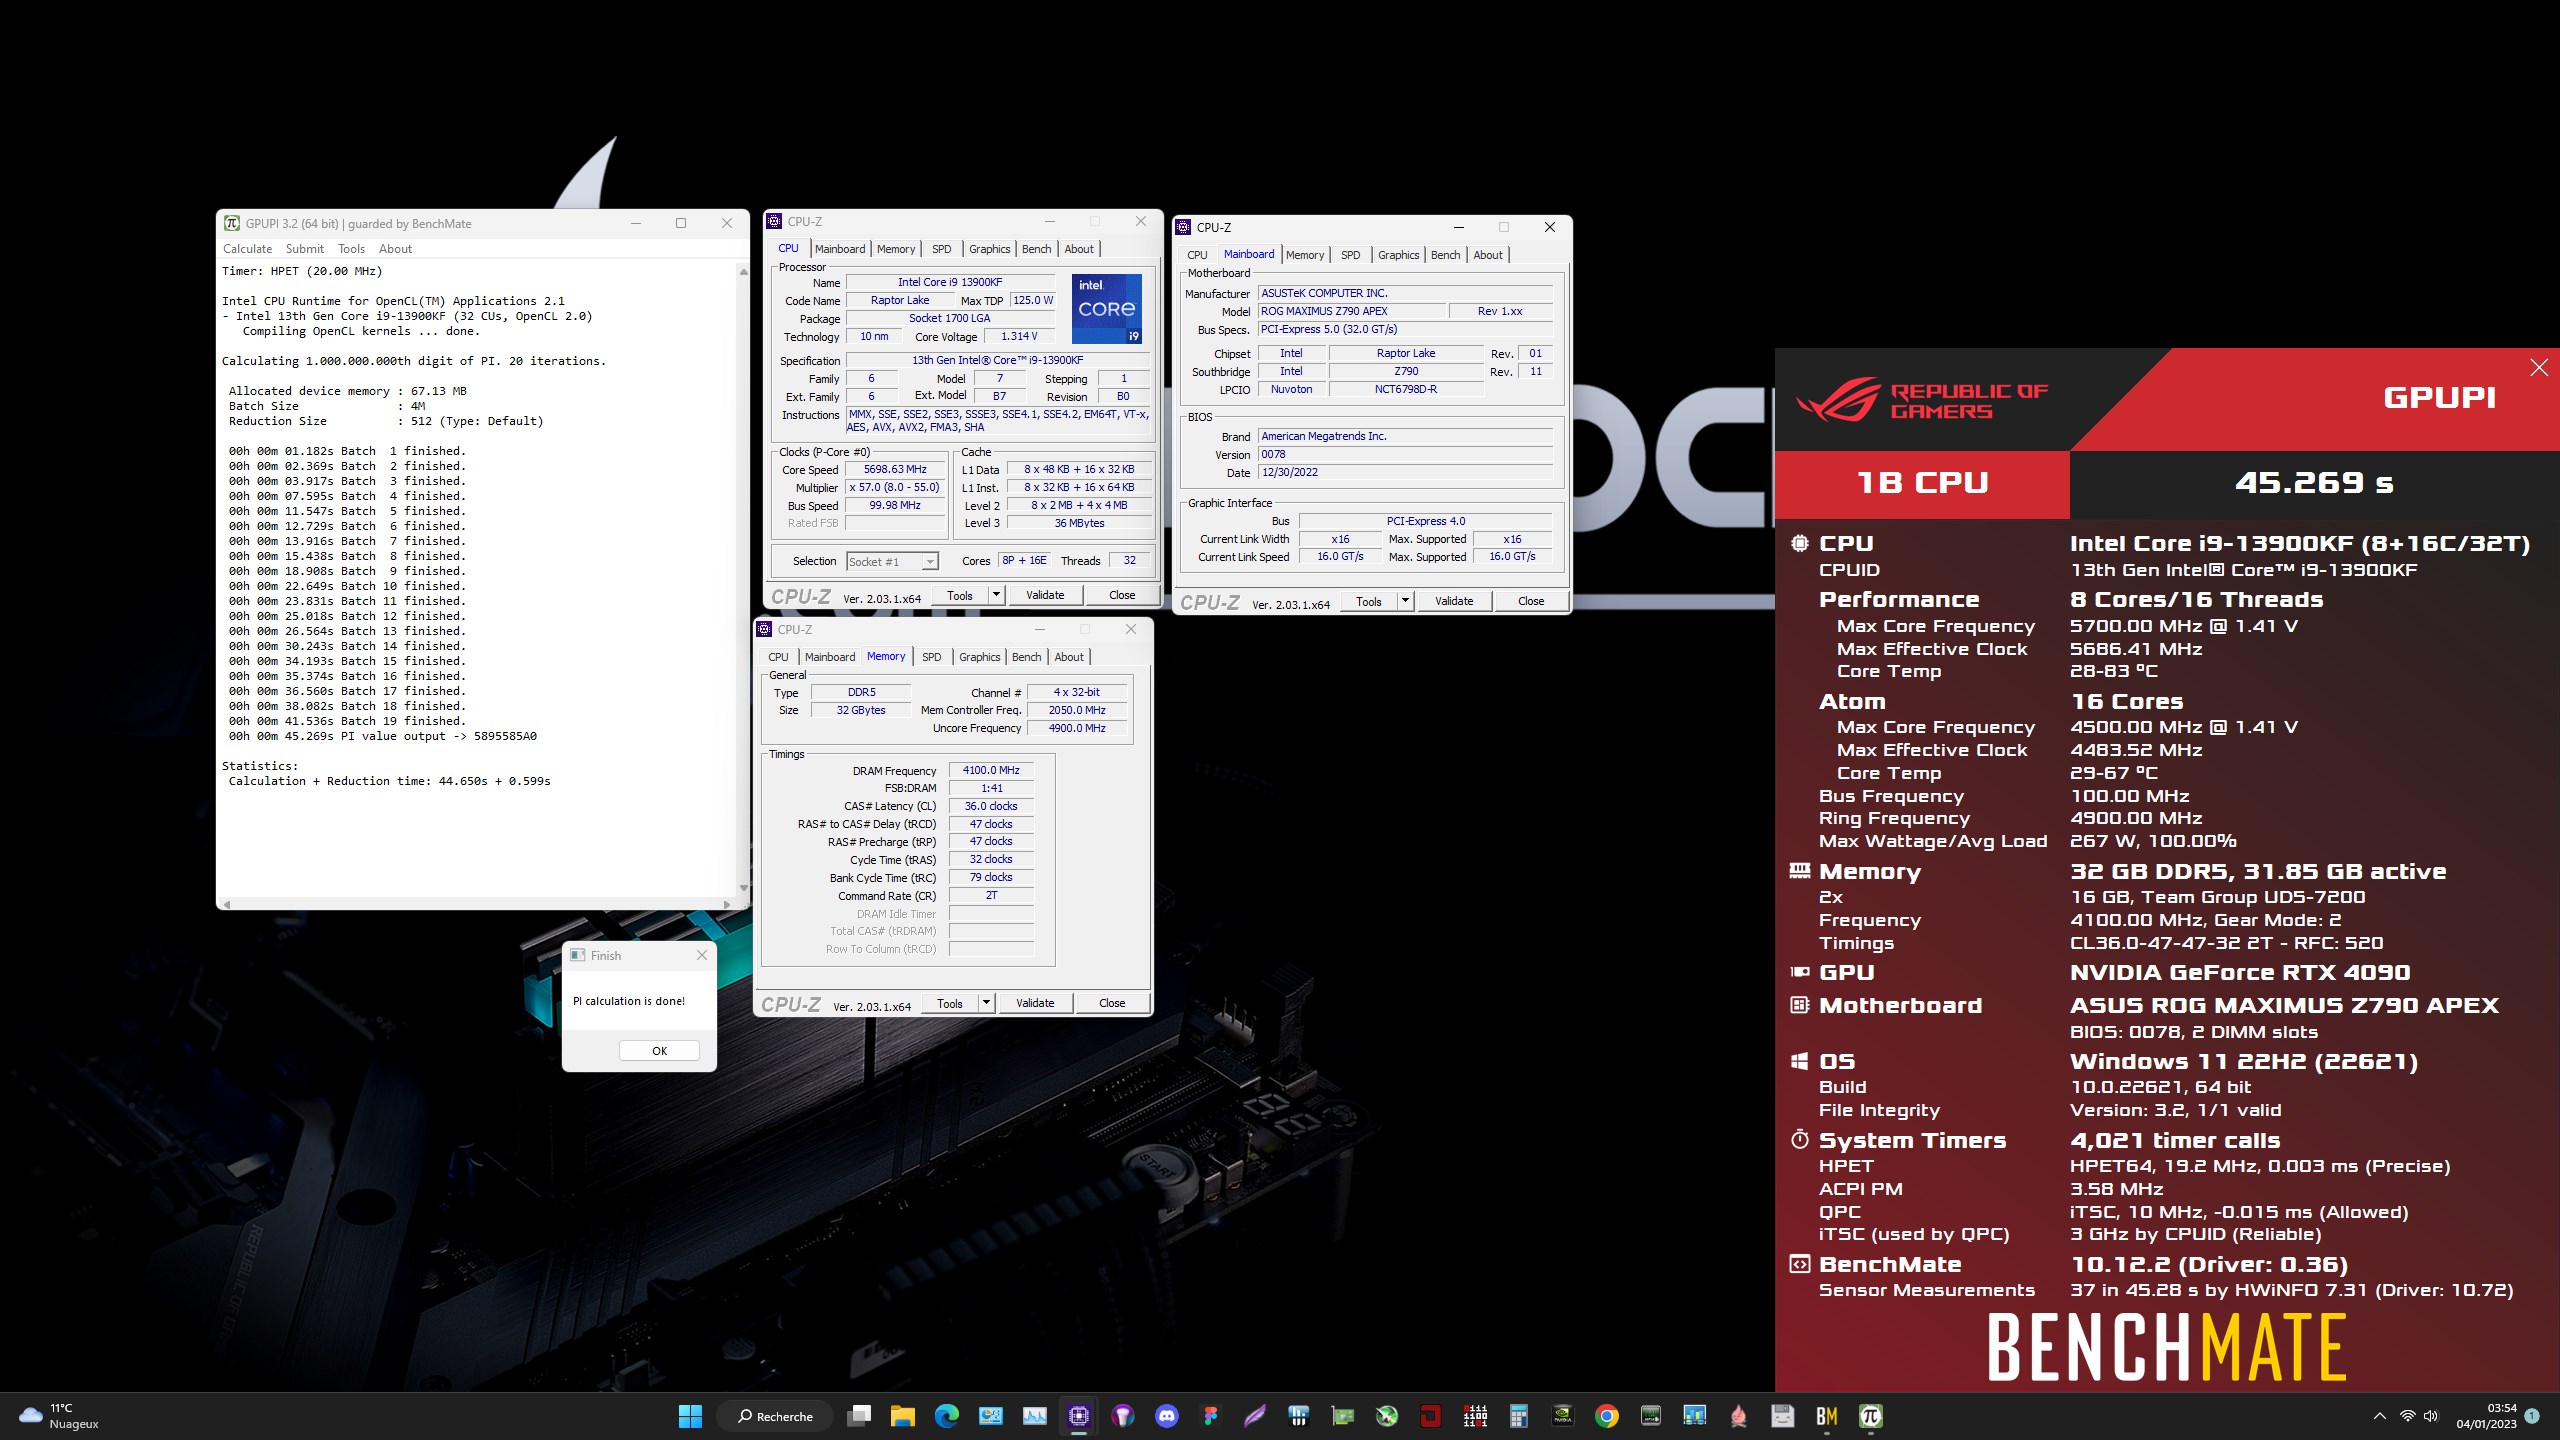Open the Calculate menu in GPUPI

click(x=247, y=249)
